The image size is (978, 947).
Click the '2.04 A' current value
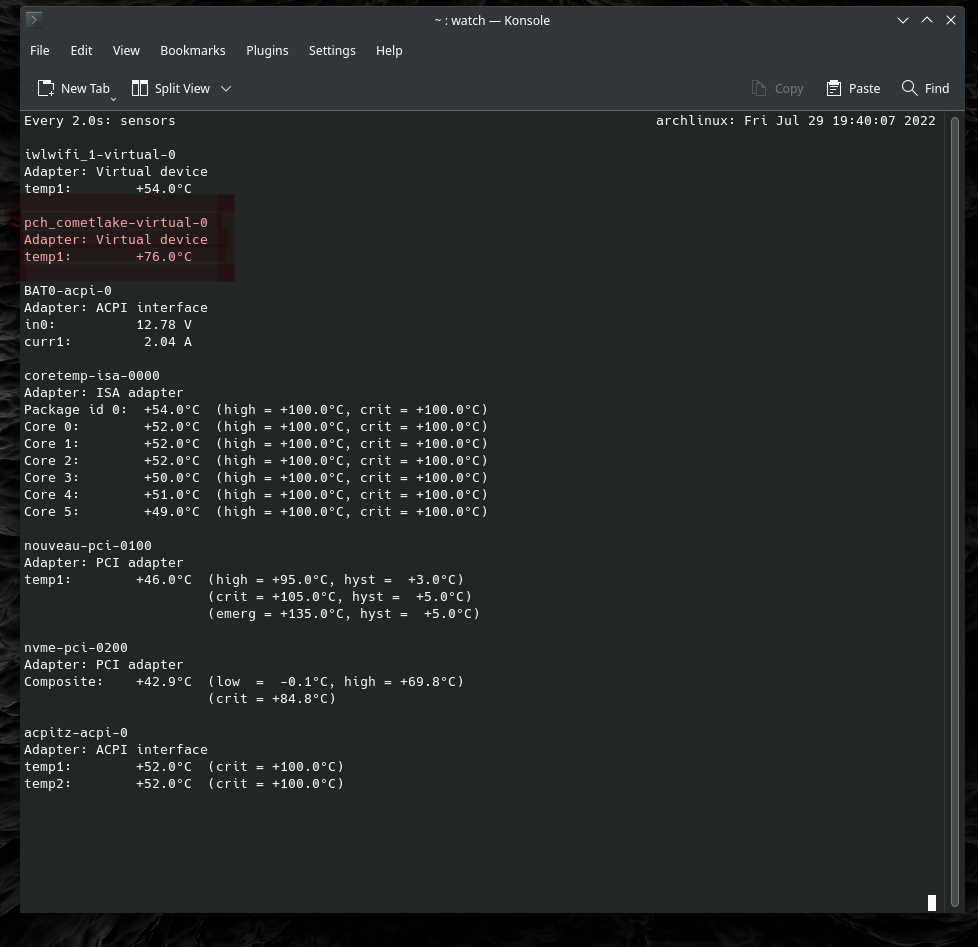click(168, 341)
